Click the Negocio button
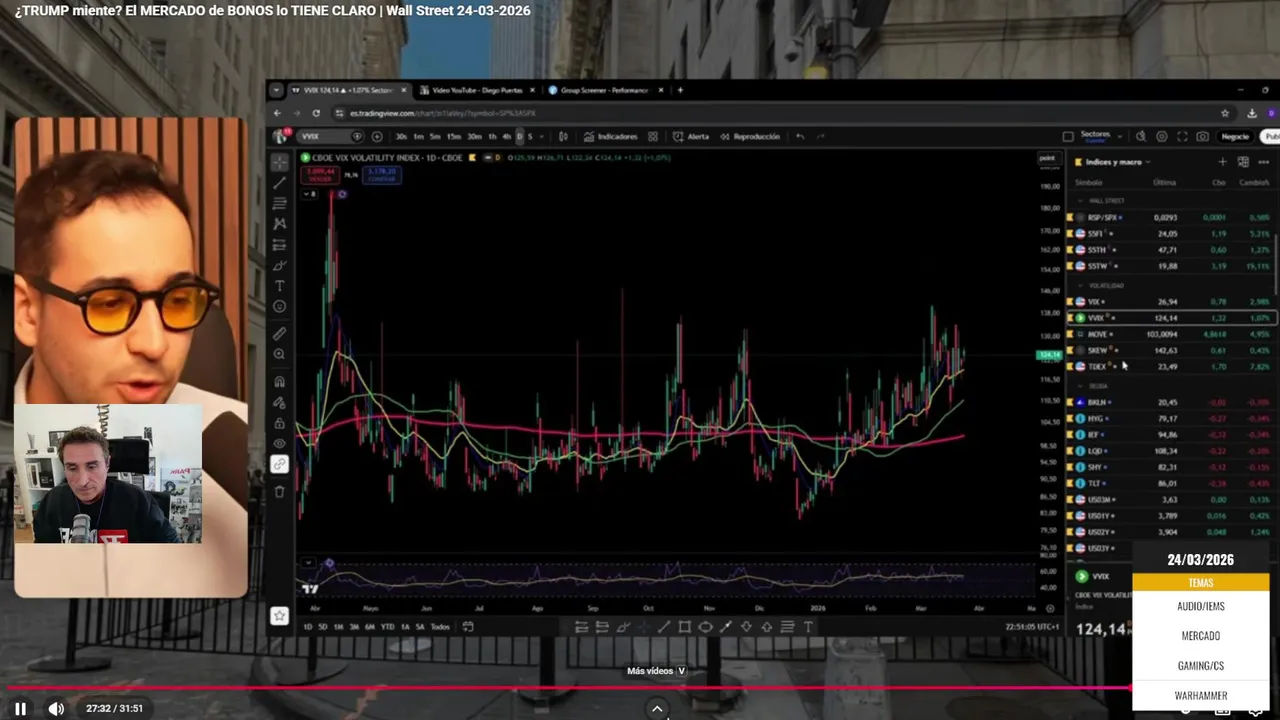The image size is (1280, 720). click(x=1235, y=136)
